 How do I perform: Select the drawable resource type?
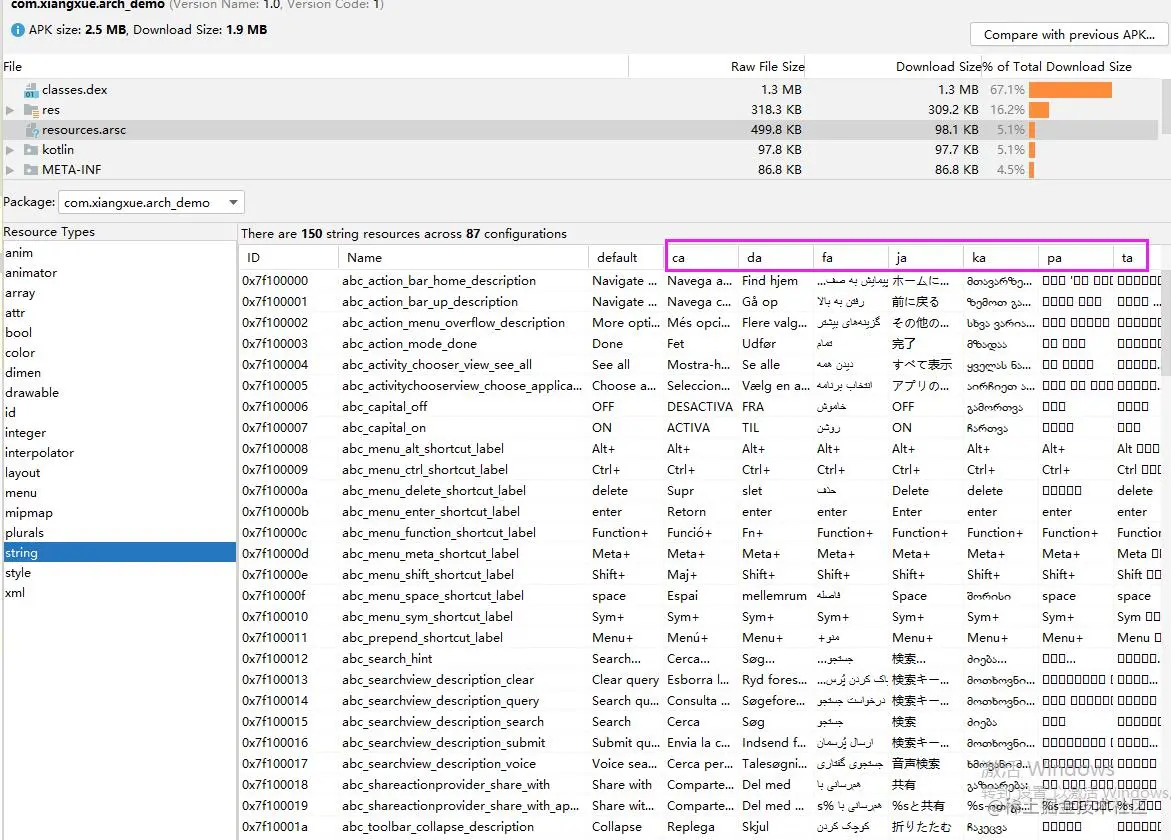[x=119, y=393]
